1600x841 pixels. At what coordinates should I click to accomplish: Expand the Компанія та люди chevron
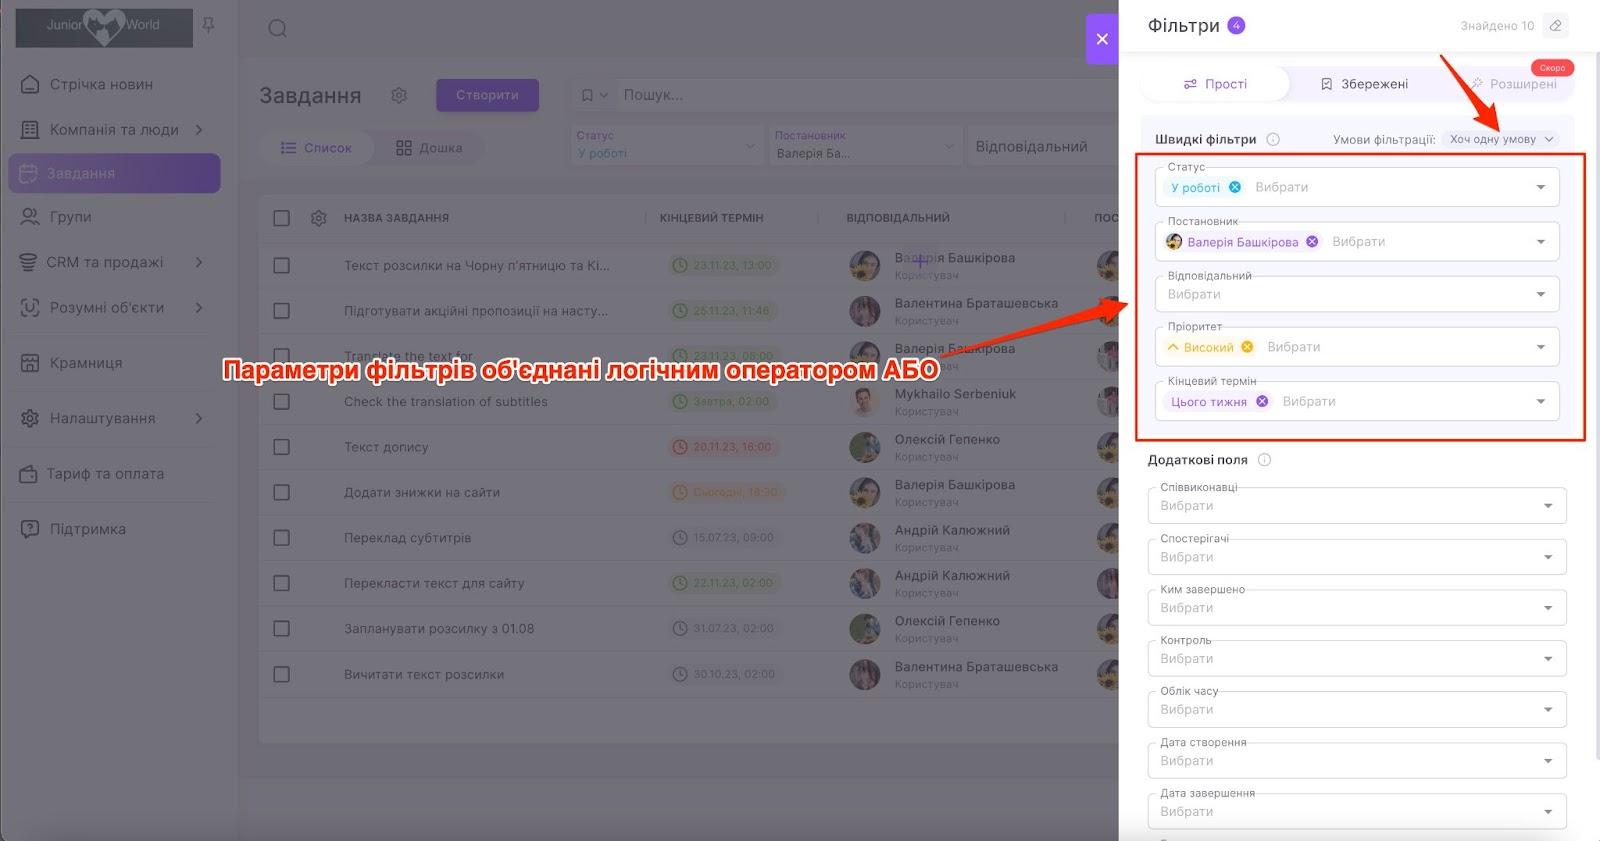tap(199, 130)
